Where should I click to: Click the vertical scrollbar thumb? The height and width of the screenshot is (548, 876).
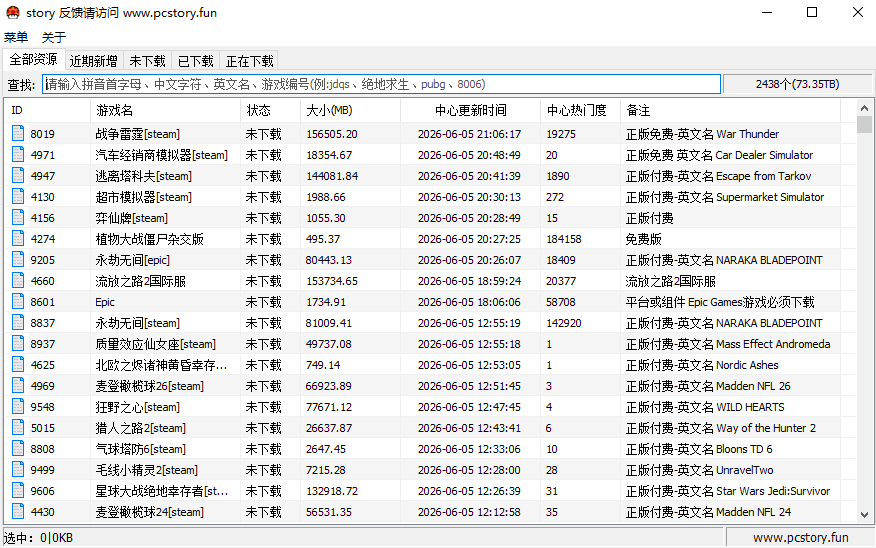864,125
